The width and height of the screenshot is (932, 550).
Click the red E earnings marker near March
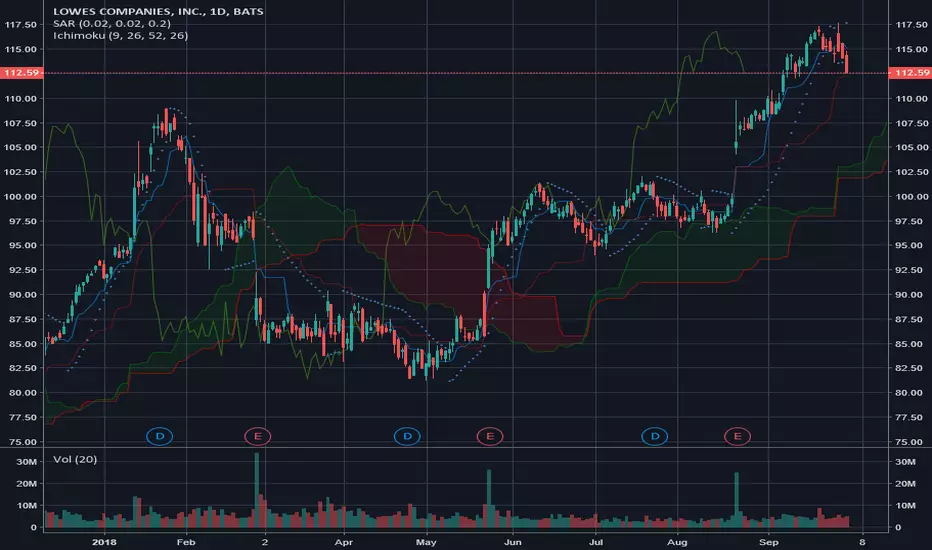[x=257, y=436]
